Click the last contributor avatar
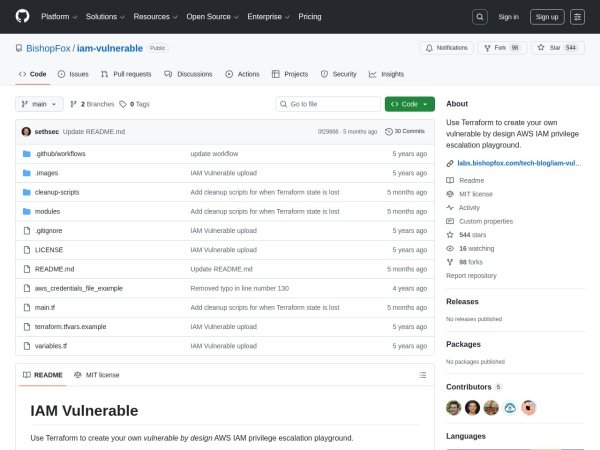 (528, 408)
